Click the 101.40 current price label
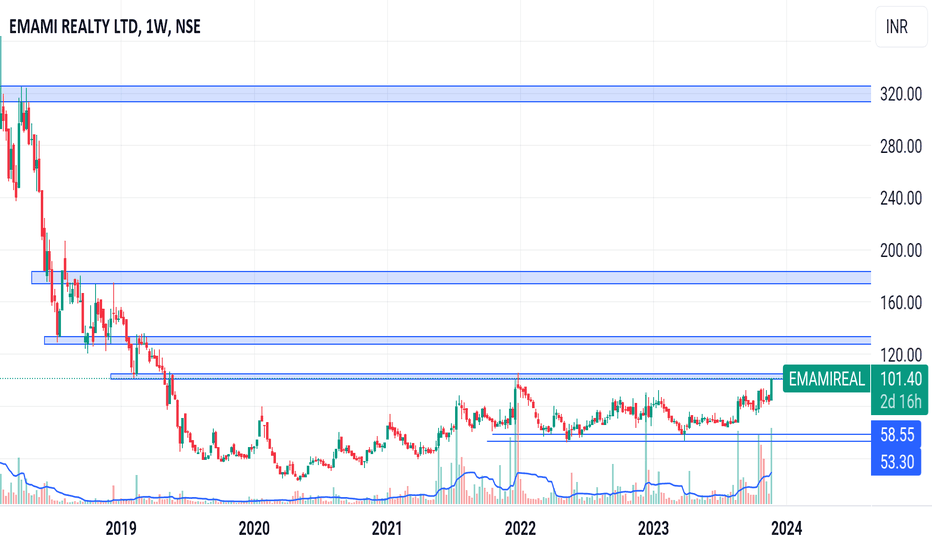Image resolution: width=932 pixels, height=550 pixels. tap(900, 379)
